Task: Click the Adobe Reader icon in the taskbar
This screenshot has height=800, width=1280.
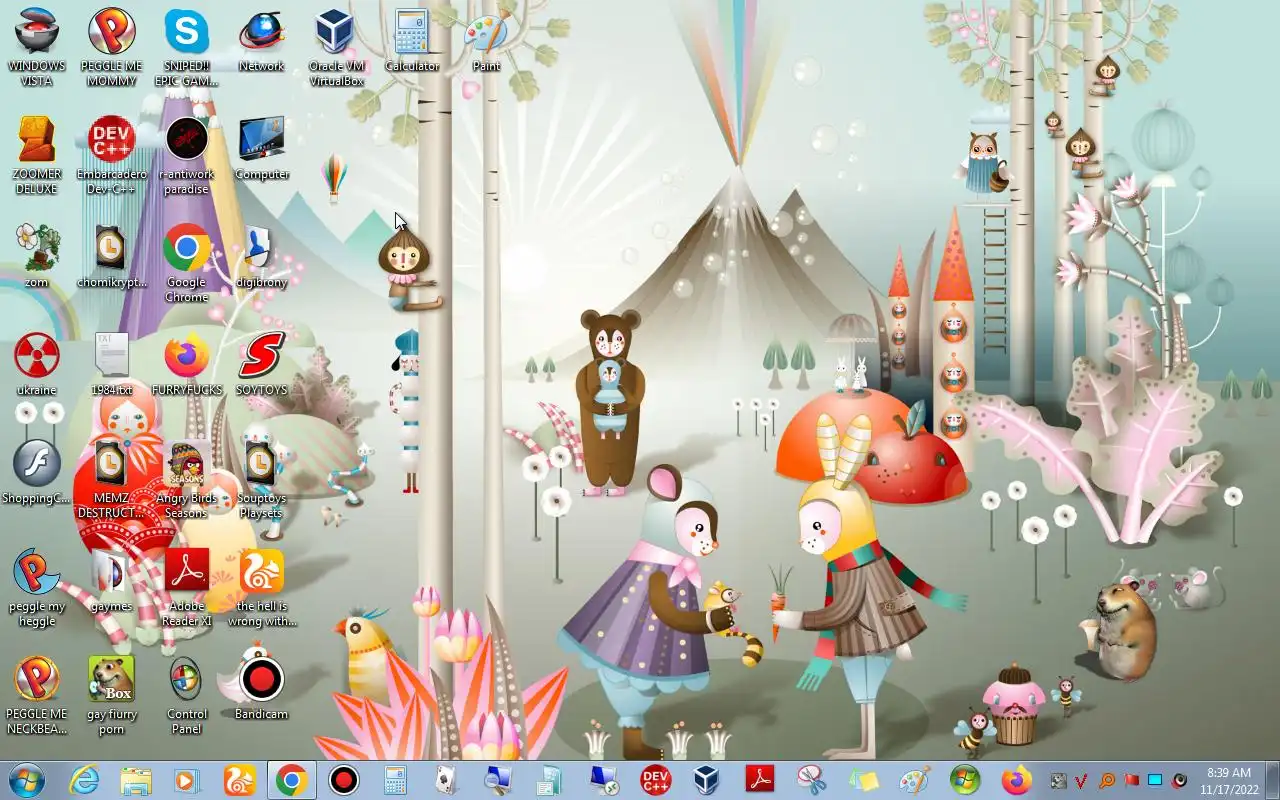Action: point(759,780)
